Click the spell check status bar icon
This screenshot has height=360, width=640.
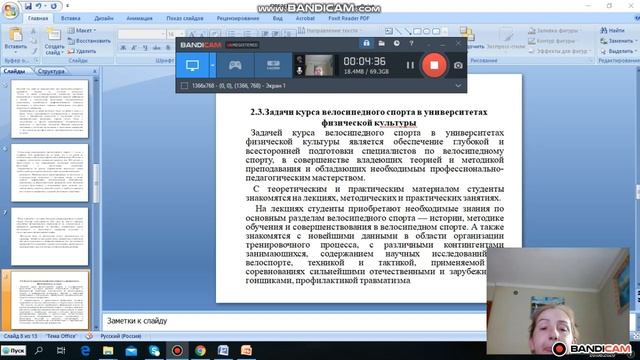click(89, 336)
